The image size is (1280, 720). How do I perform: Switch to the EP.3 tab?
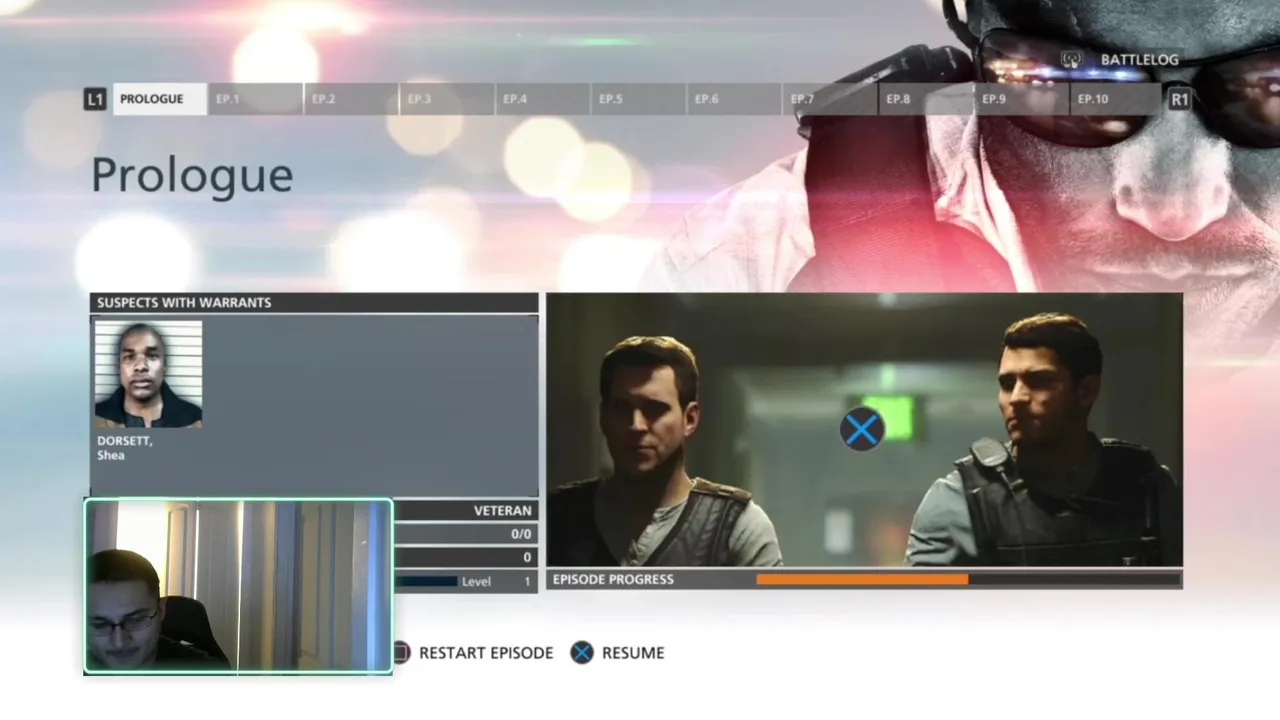tap(447, 99)
